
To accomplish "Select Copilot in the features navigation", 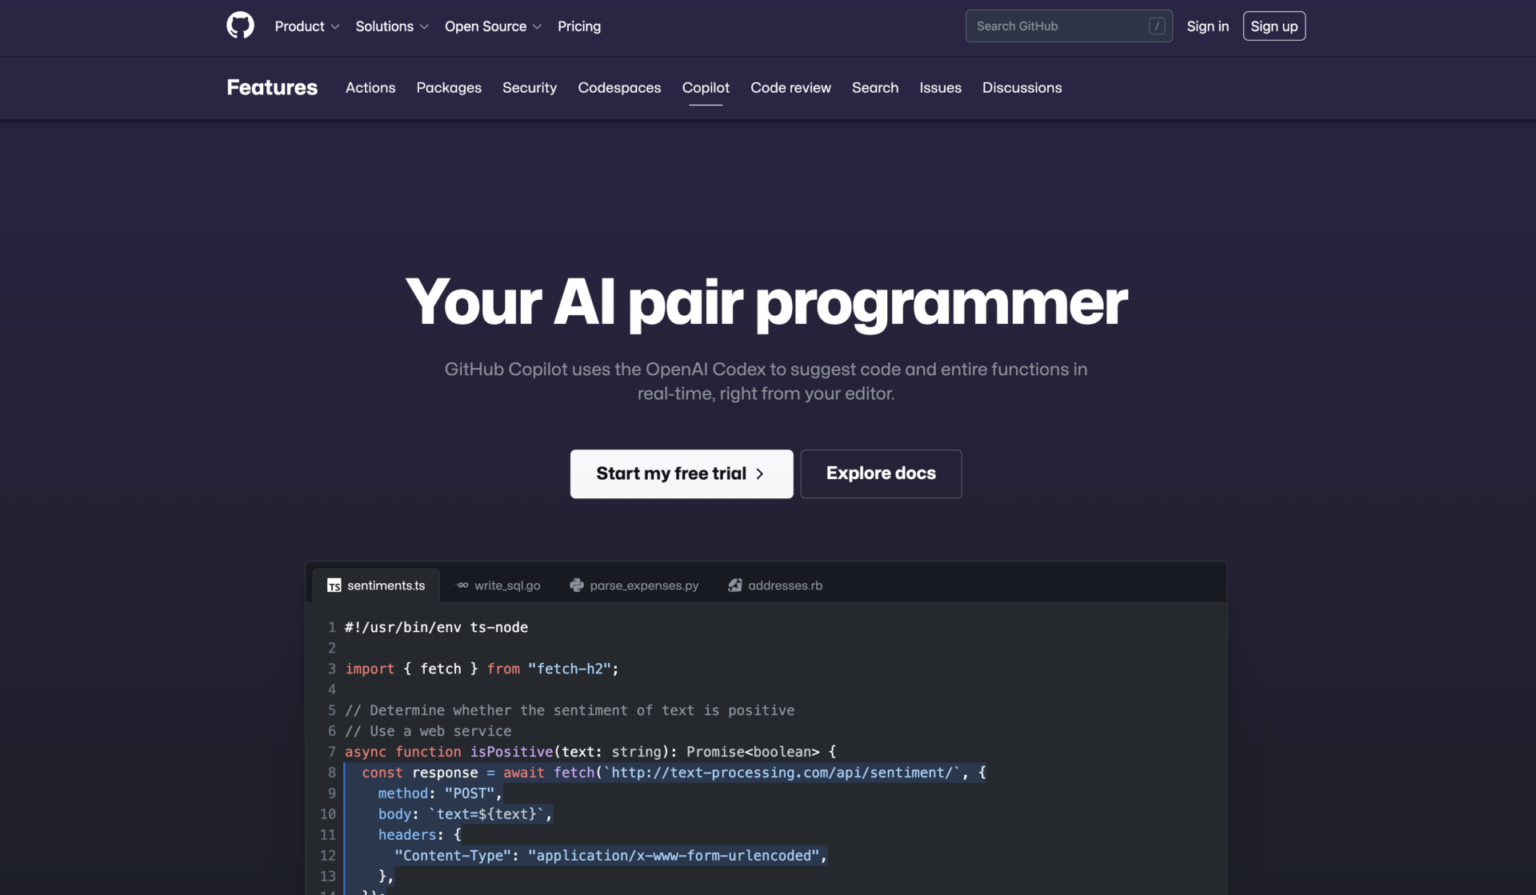I will coord(705,88).
